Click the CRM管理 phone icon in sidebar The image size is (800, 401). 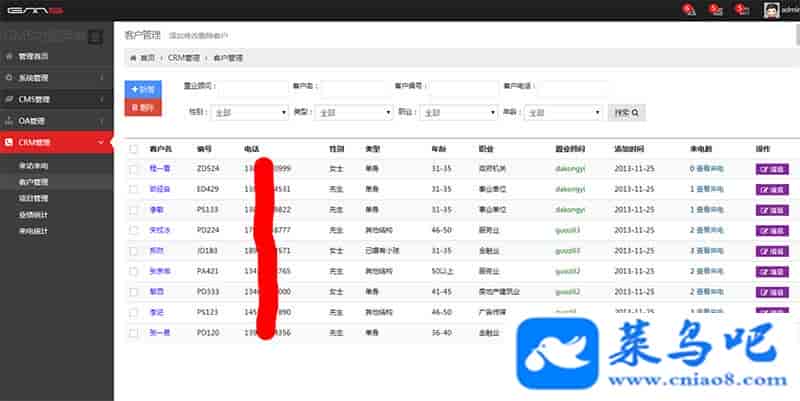[9, 143]
